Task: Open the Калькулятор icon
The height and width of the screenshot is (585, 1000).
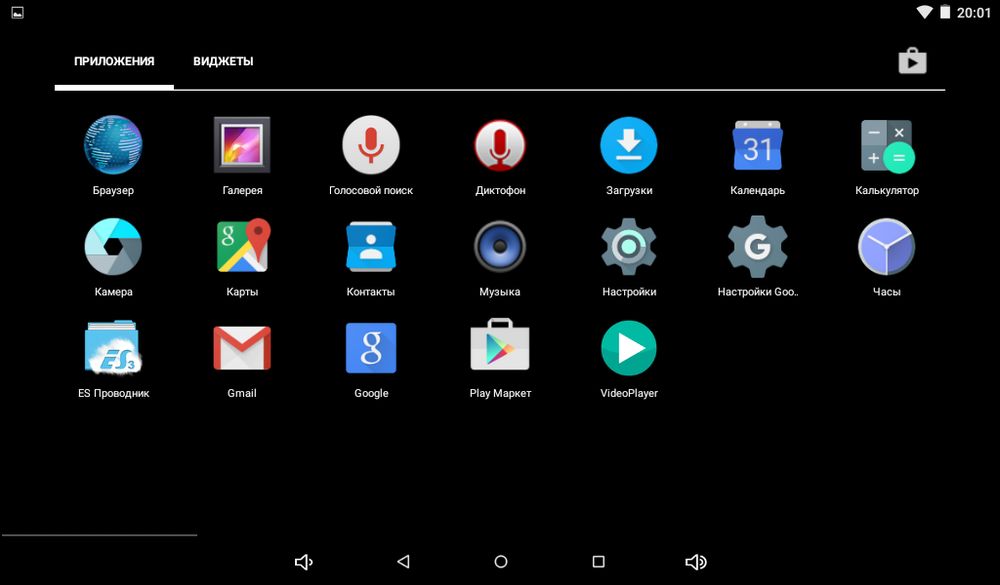Action: click(x=887, y=146)
